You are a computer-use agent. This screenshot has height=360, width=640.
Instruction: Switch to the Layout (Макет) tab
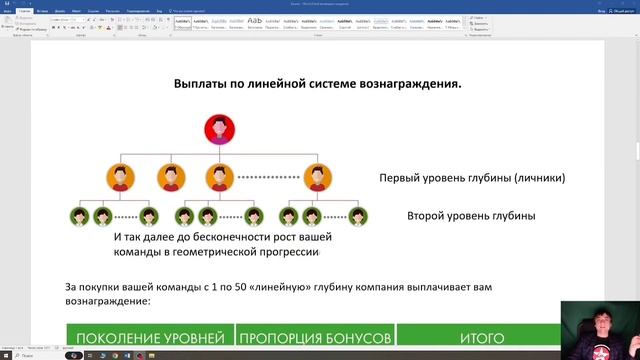tap(76, 11)
